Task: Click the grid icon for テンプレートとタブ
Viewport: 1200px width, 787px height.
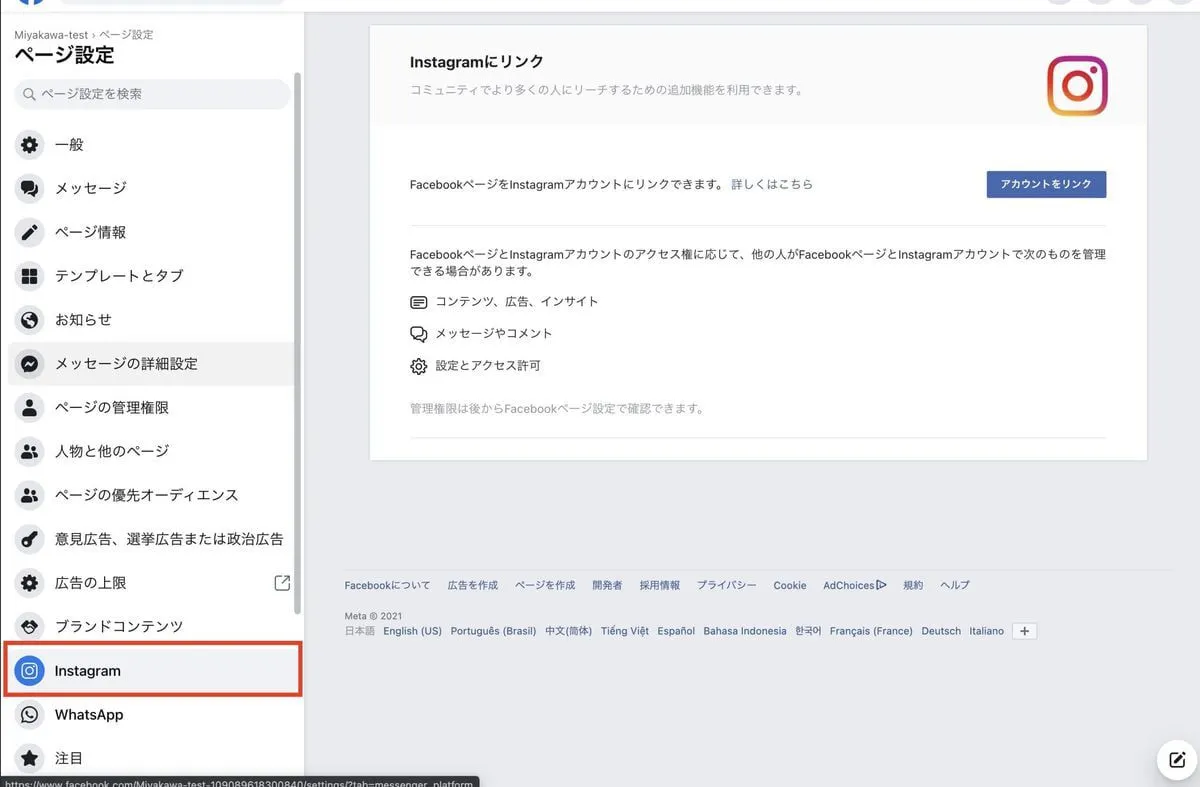Action: tap(30, 276)
